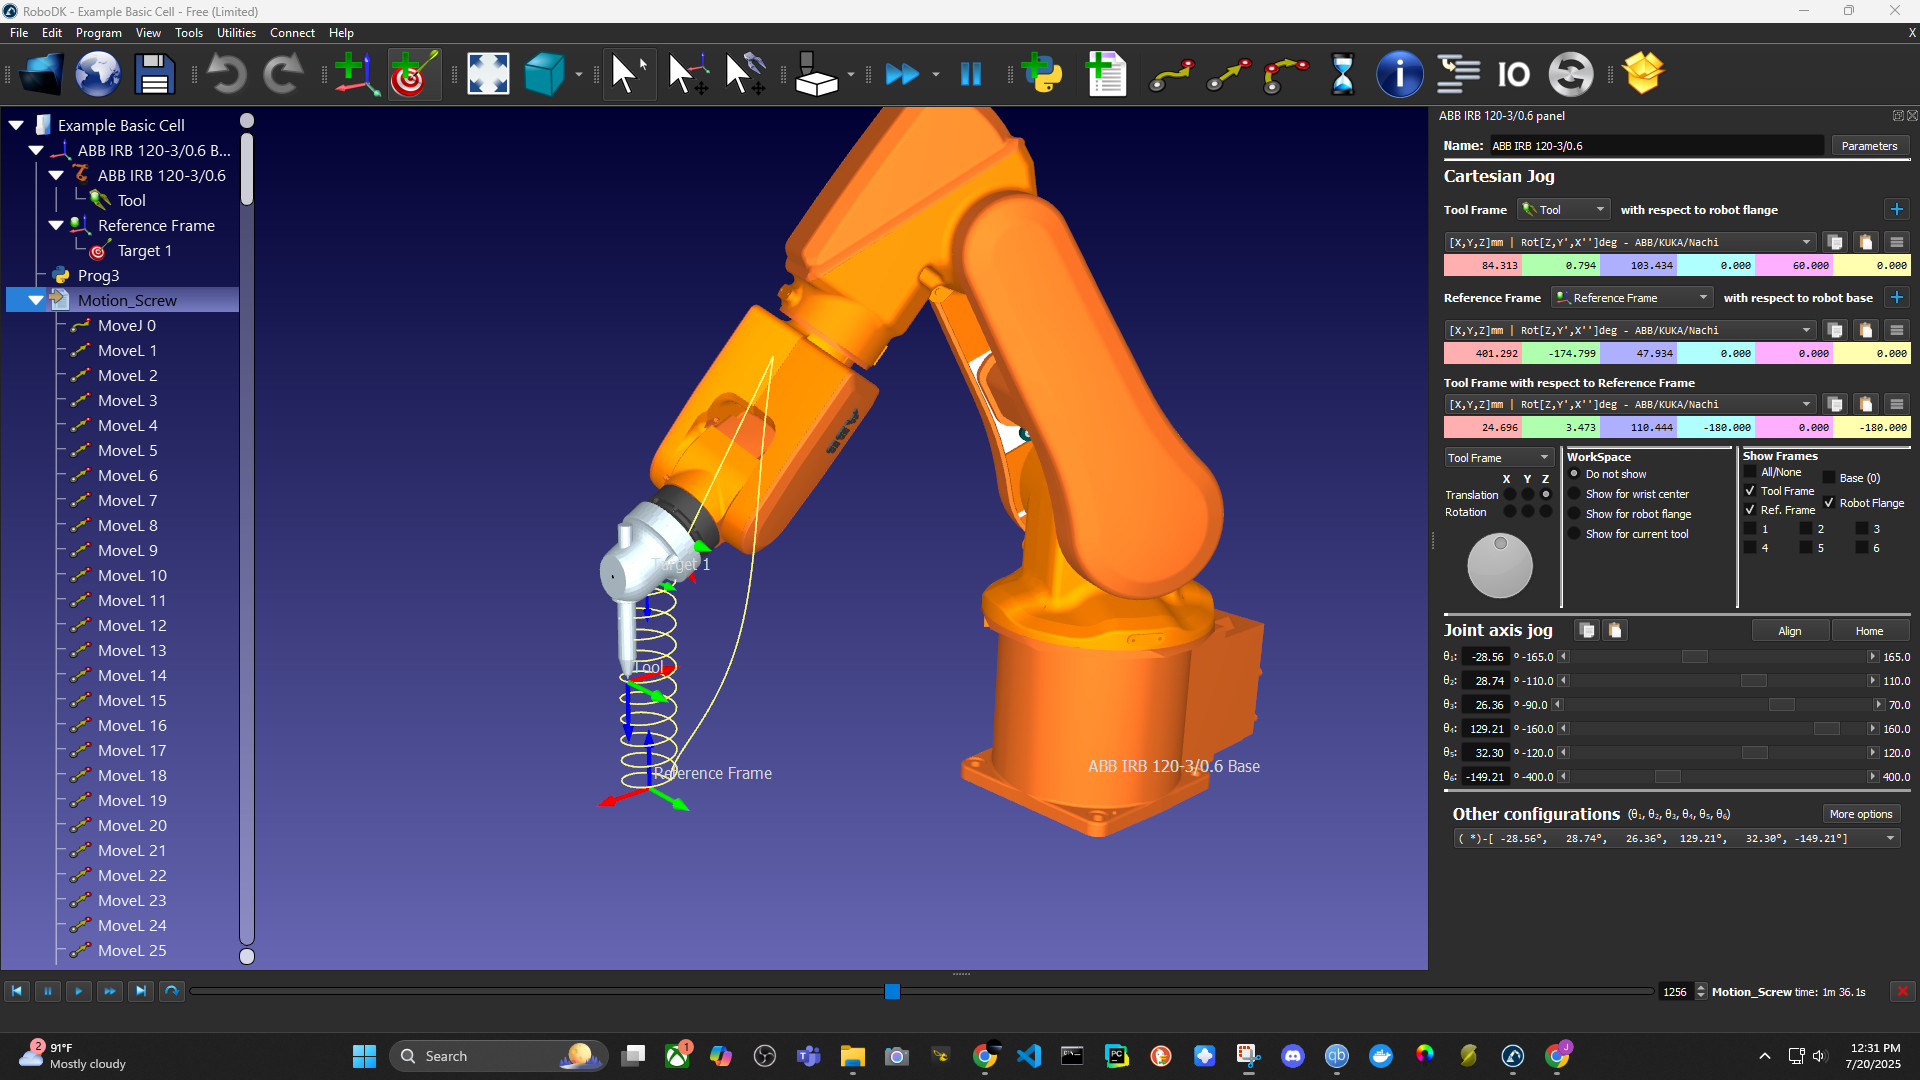Viewport: 1920px width, 1080px height.
Task: Add an IO instruction using the IO icon
Action: [x=1513, y=74]
